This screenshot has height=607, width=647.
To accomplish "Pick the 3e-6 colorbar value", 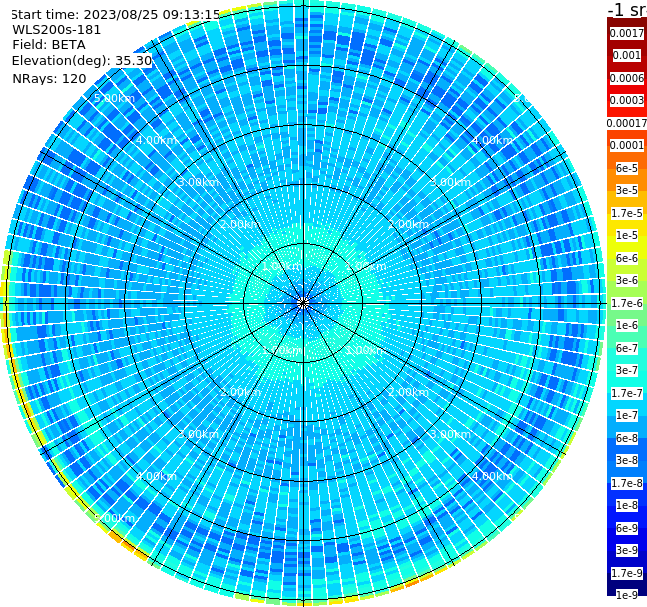I will tap(627, 280).
